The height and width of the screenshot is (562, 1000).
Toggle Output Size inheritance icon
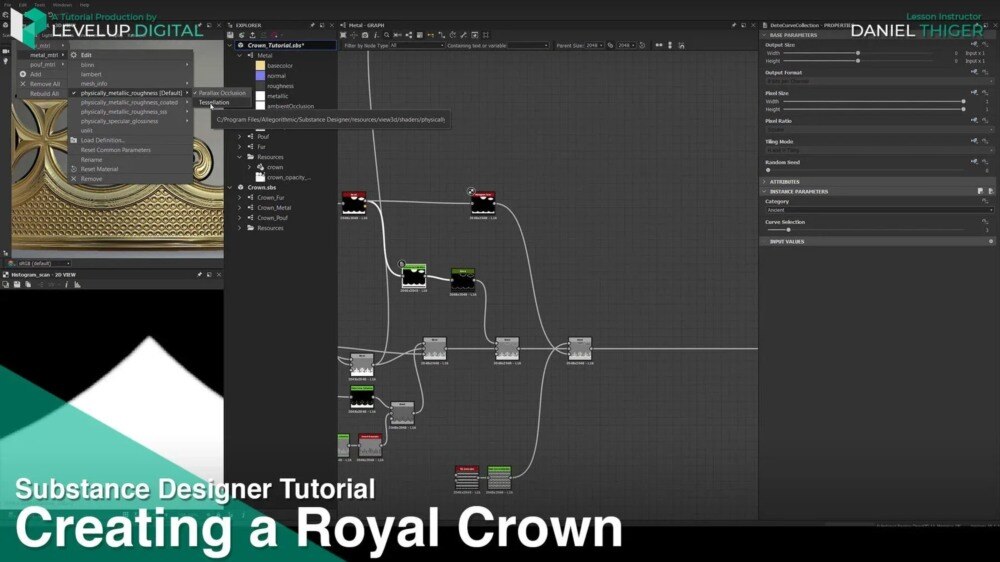coord(974,45)
